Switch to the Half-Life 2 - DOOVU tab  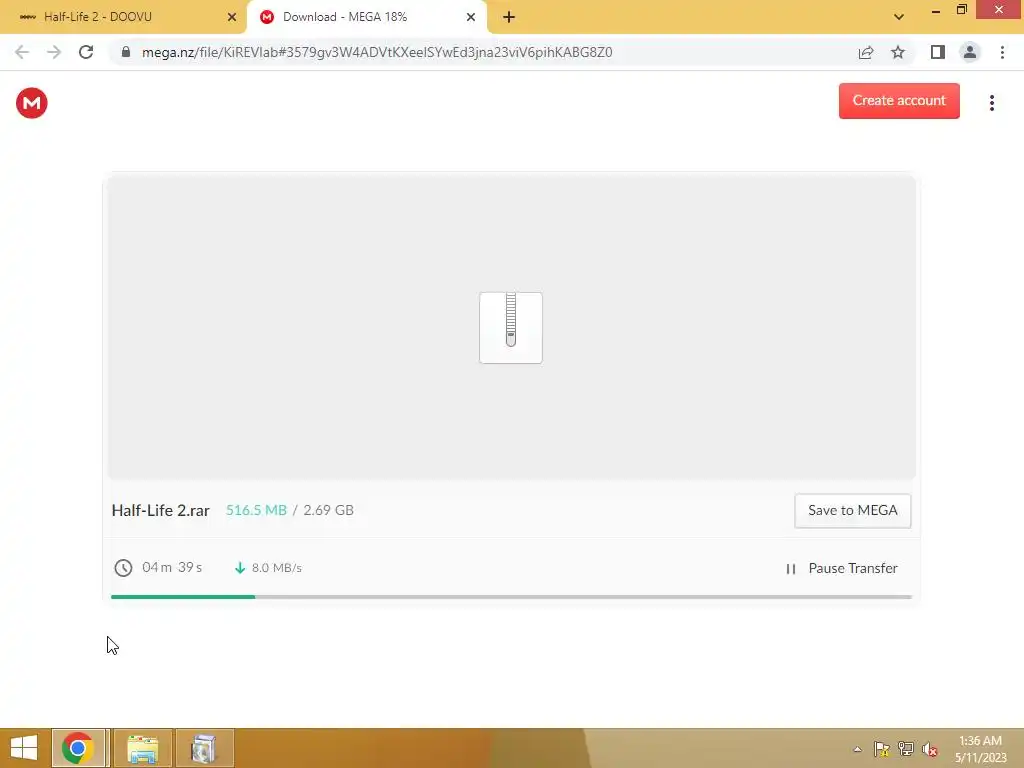123,17
